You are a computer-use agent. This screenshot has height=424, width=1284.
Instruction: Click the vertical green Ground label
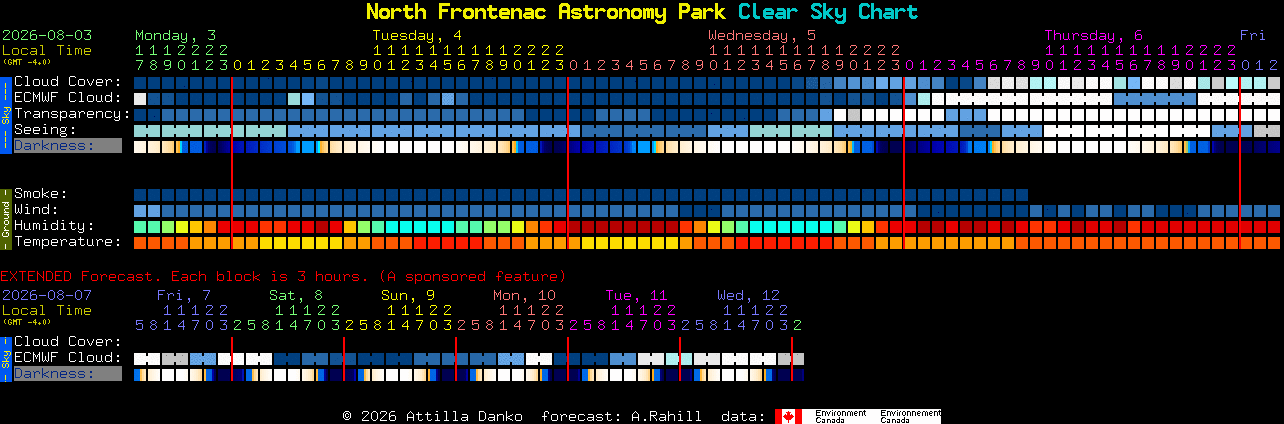(x=5, y=218)
